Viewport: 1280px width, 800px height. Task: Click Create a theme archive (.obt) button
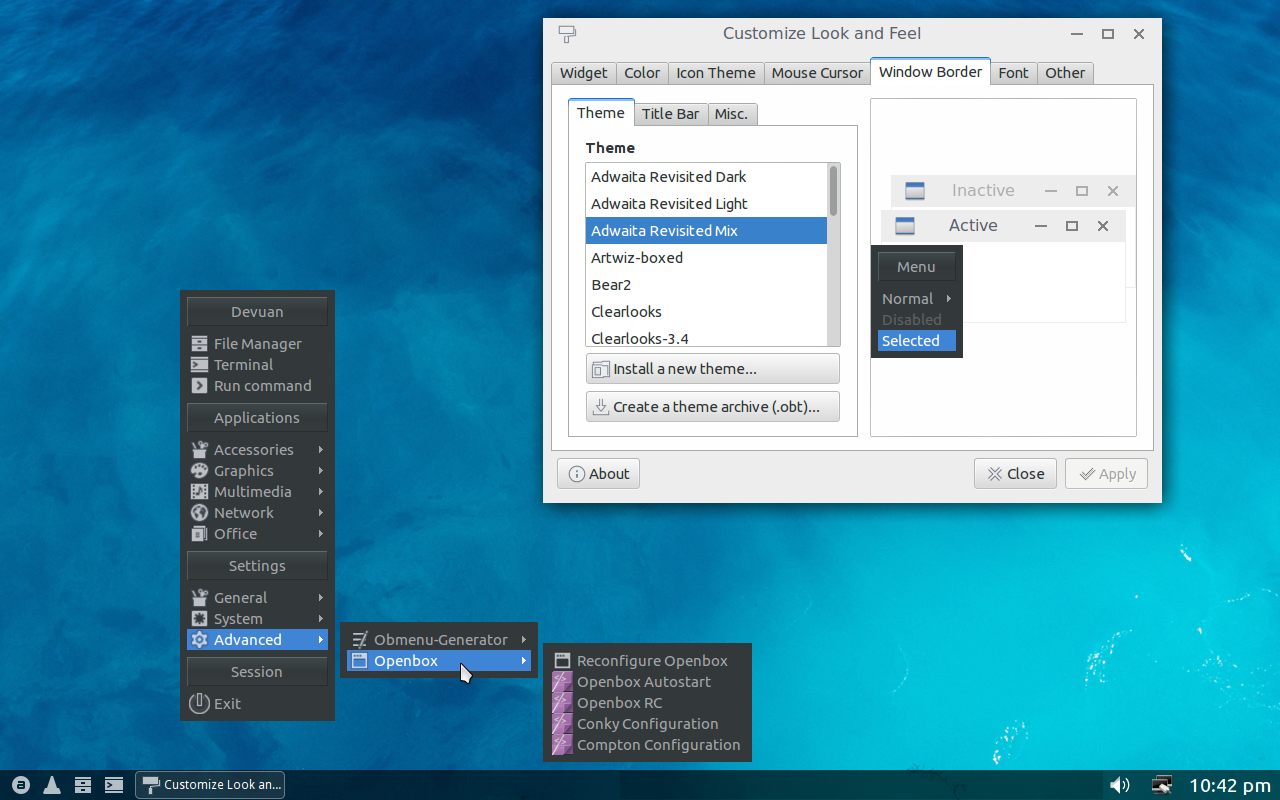pyautogui.click(x=713, y=407)
